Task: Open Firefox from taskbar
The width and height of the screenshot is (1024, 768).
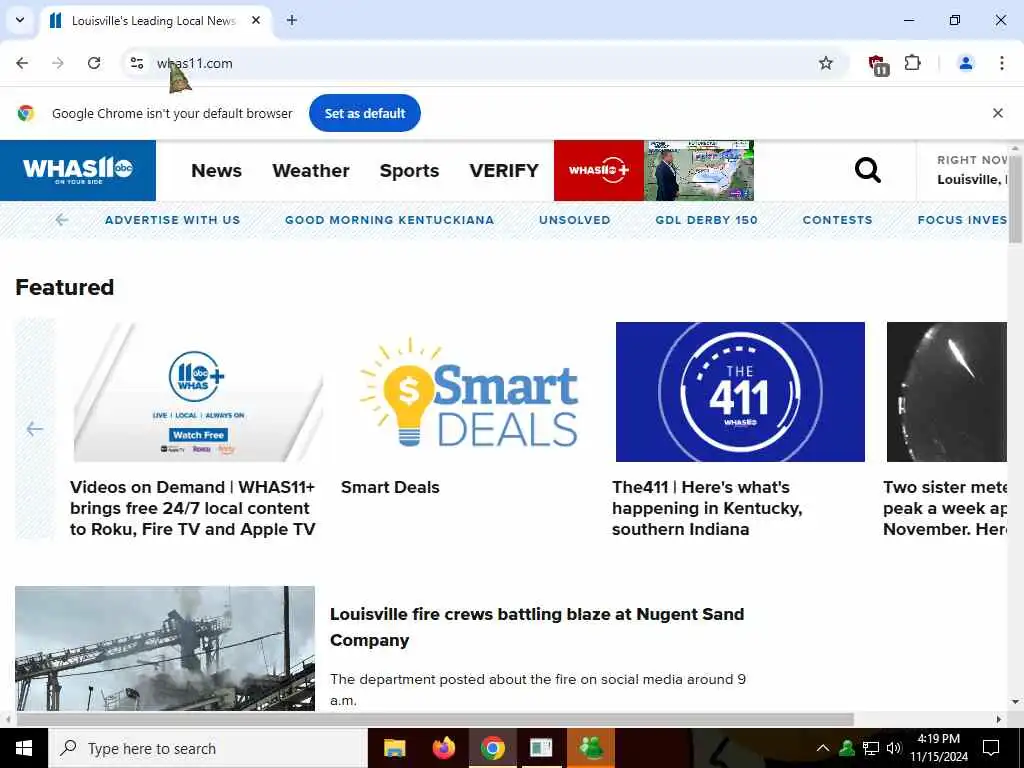Action: (x=443, y=748)
